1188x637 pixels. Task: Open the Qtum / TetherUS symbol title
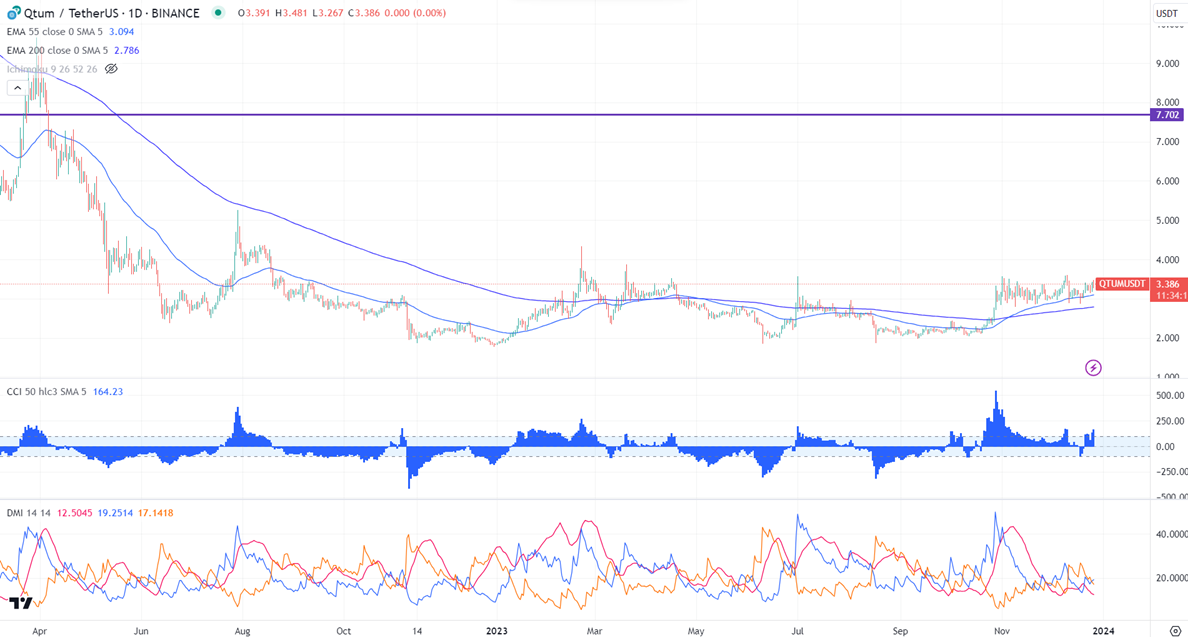click(x=111, y=13)
